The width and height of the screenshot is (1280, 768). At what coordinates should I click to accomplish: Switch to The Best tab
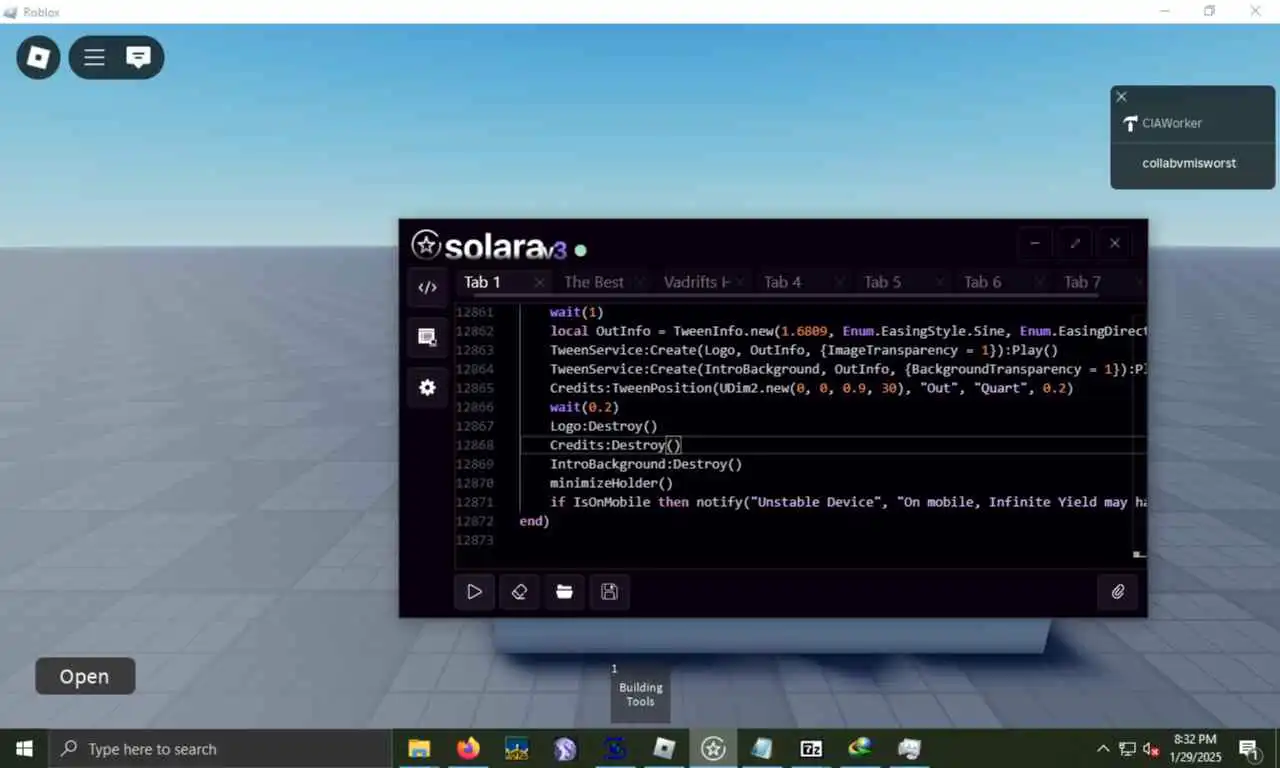593,283
